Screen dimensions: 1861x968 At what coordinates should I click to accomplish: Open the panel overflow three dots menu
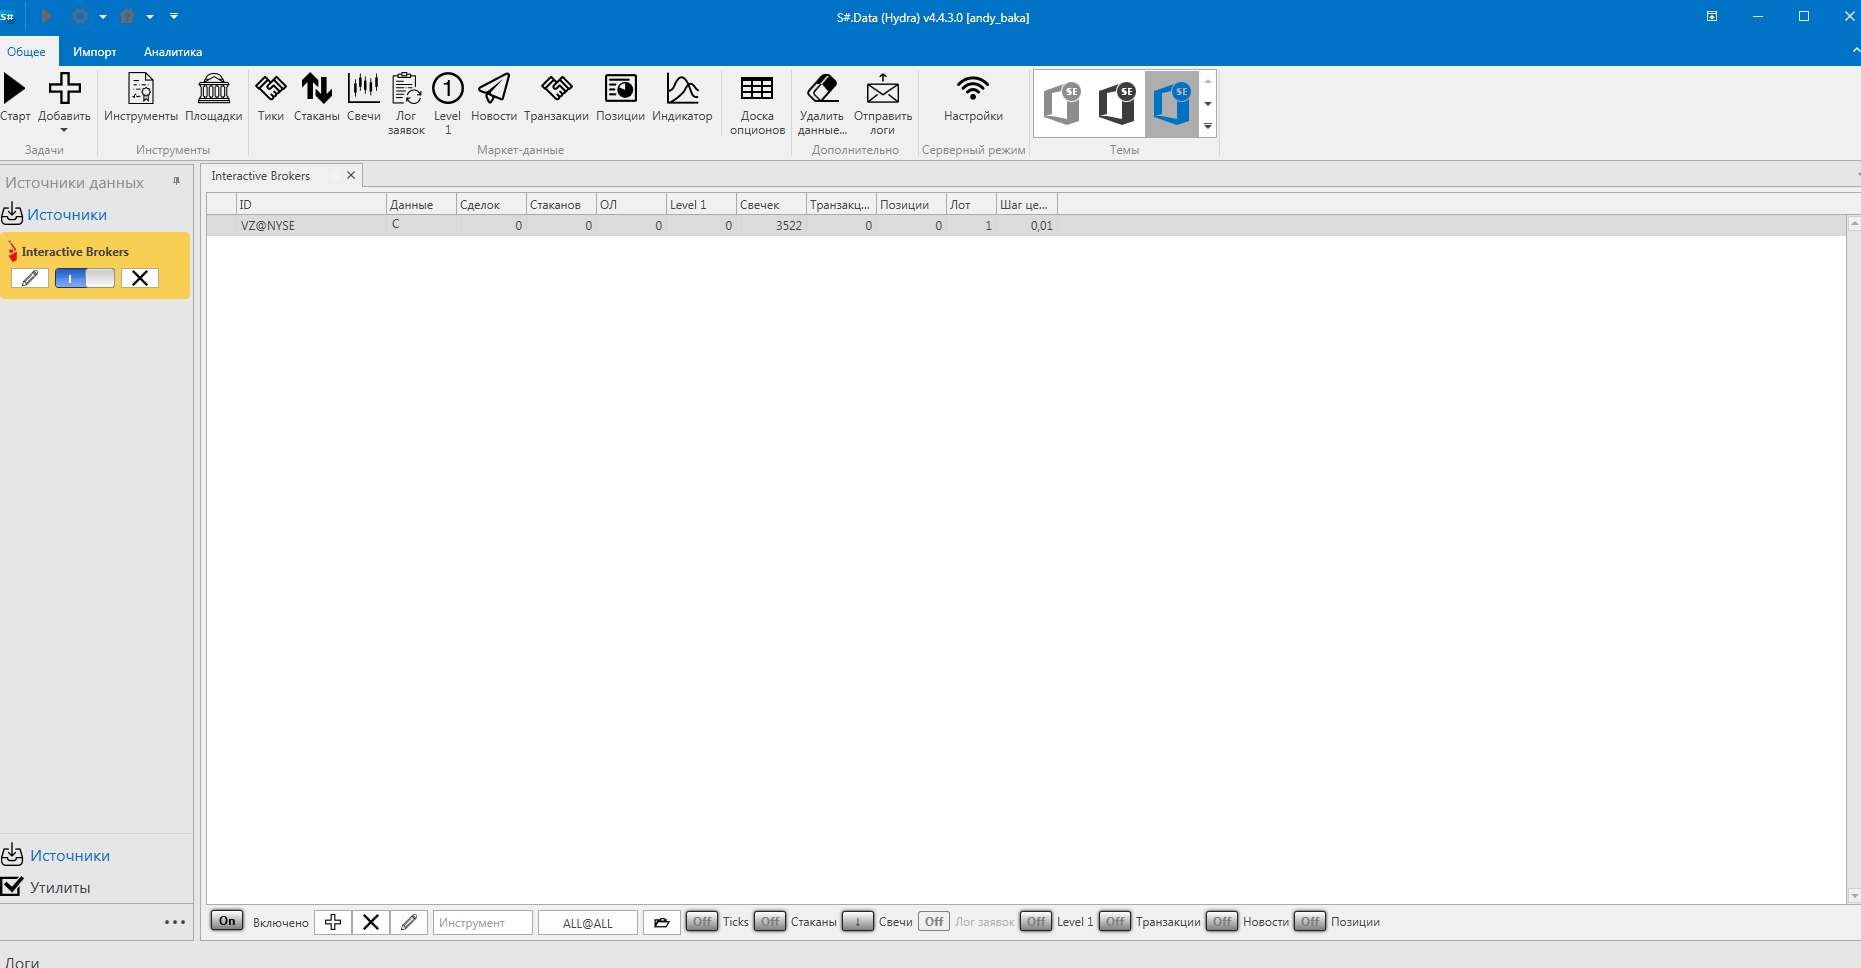click(175, 922)
